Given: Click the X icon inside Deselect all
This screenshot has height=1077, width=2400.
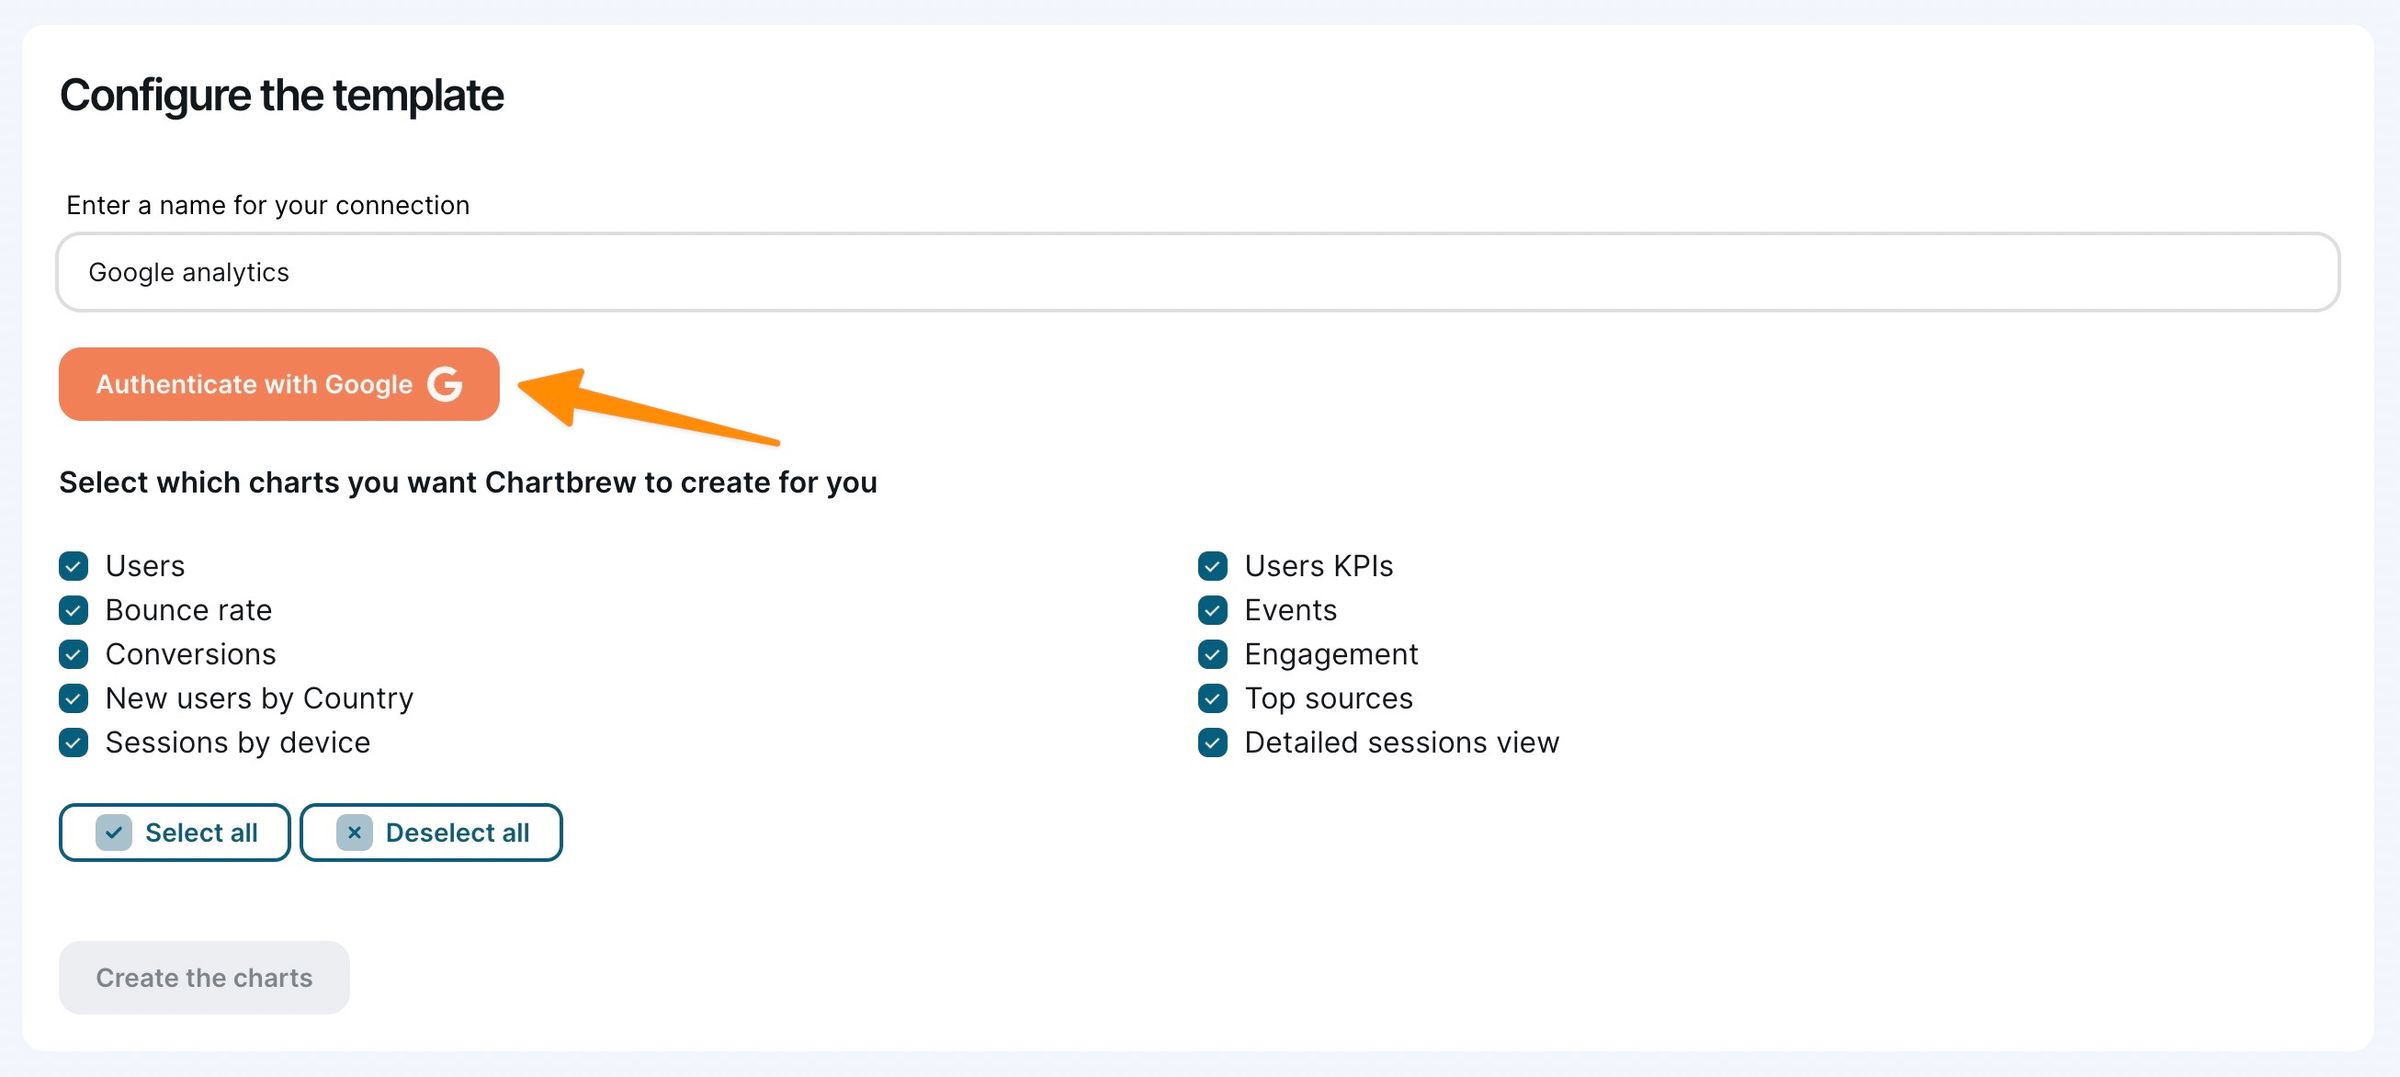Looking at the screenshot, I should point(354,831).
